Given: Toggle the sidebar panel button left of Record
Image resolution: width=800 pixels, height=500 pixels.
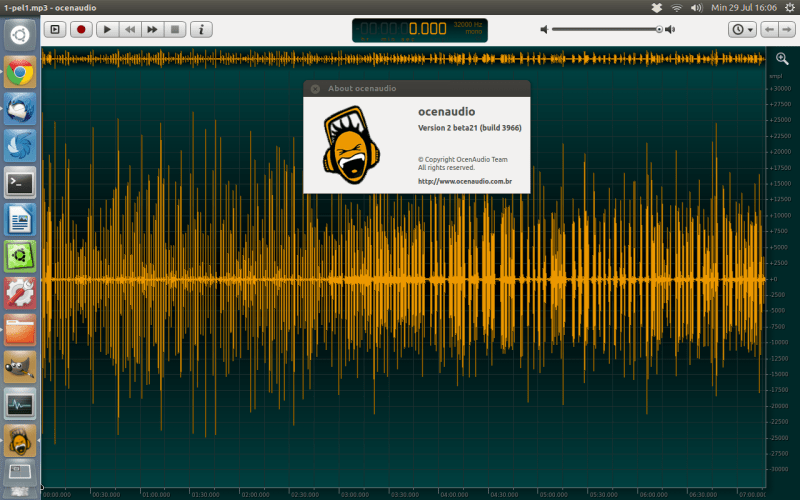Looking at the screenshot, I should (x=56, y=30).
